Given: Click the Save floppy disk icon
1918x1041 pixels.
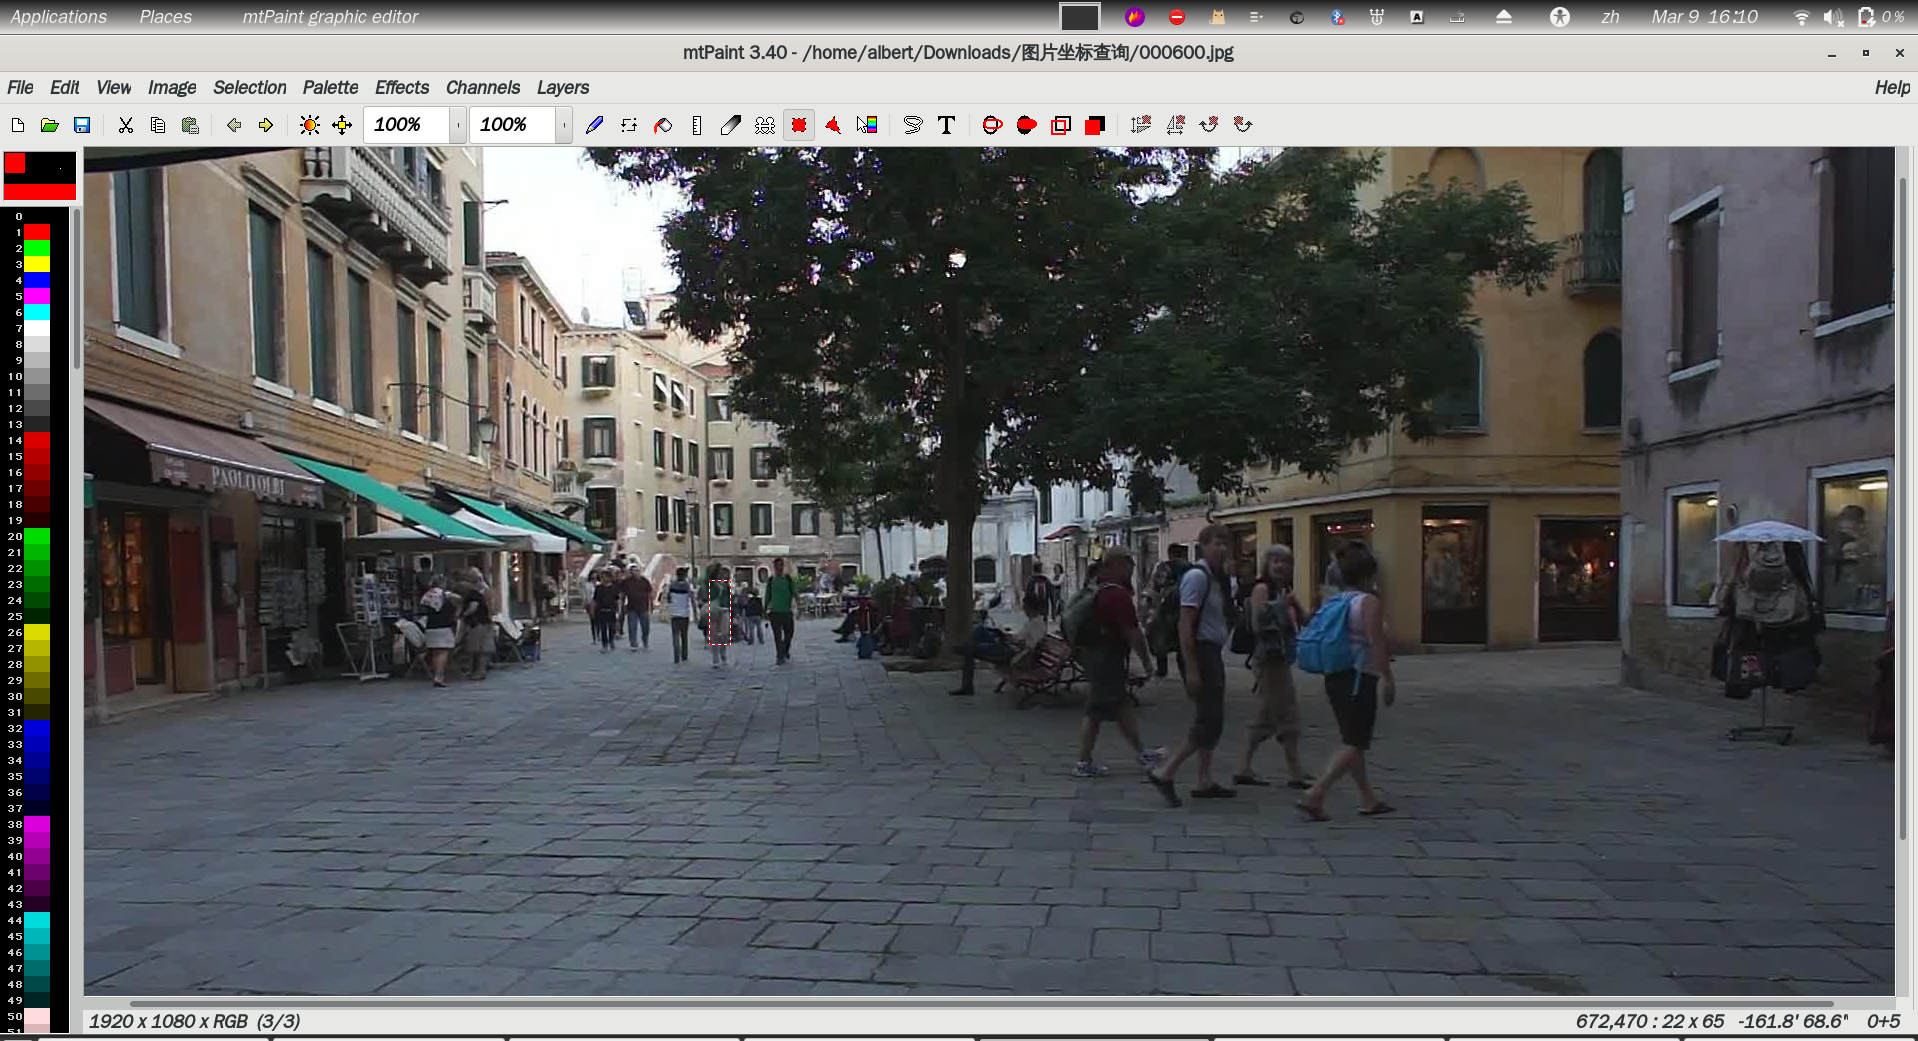Looking at the screenshot, I should 82,125.
